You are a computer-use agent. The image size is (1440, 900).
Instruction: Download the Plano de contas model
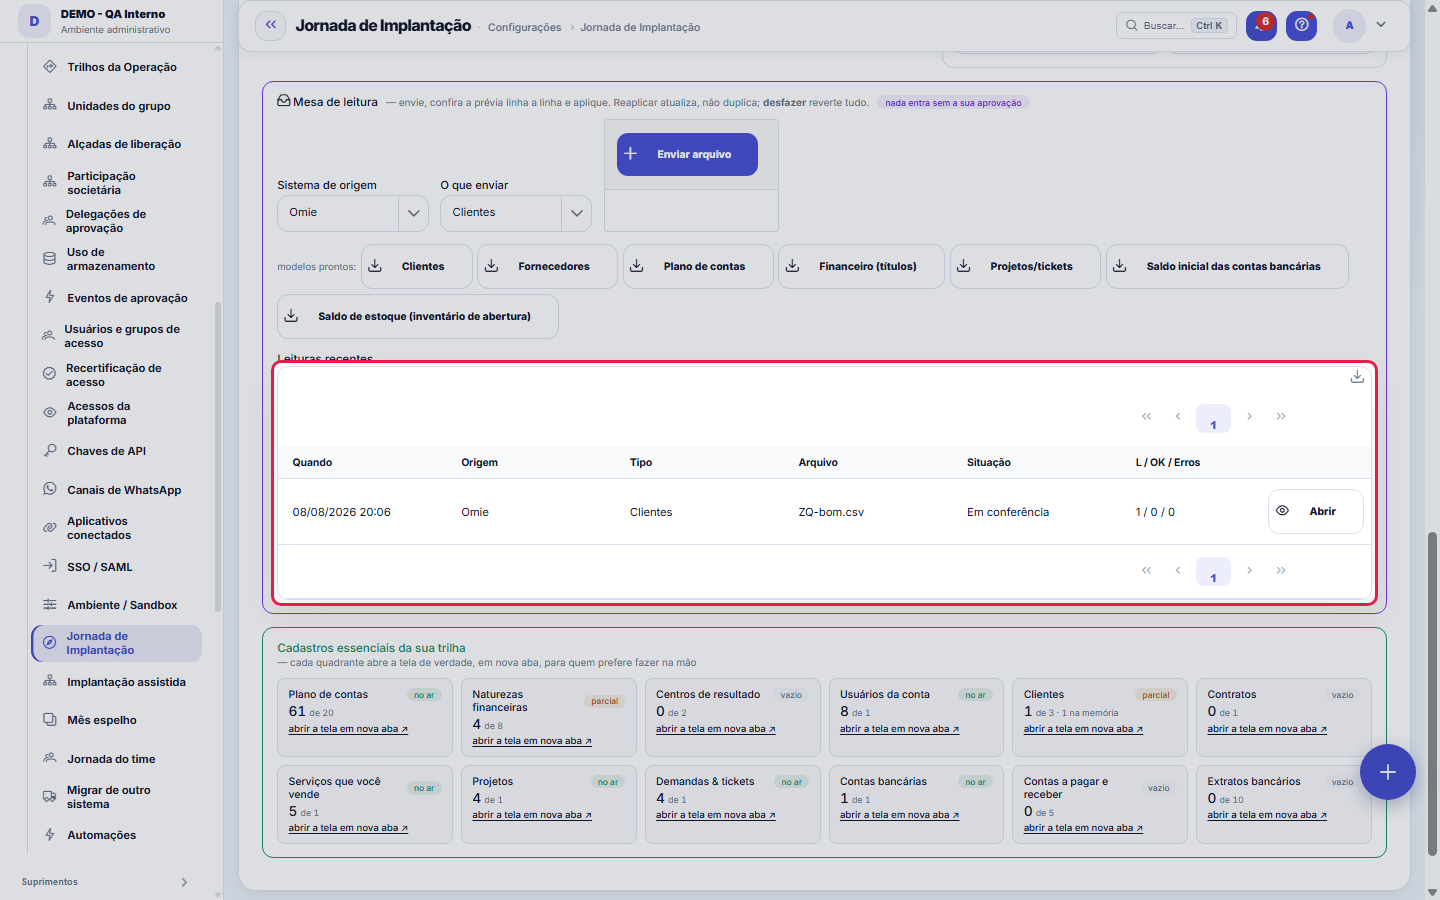[698, 267]
